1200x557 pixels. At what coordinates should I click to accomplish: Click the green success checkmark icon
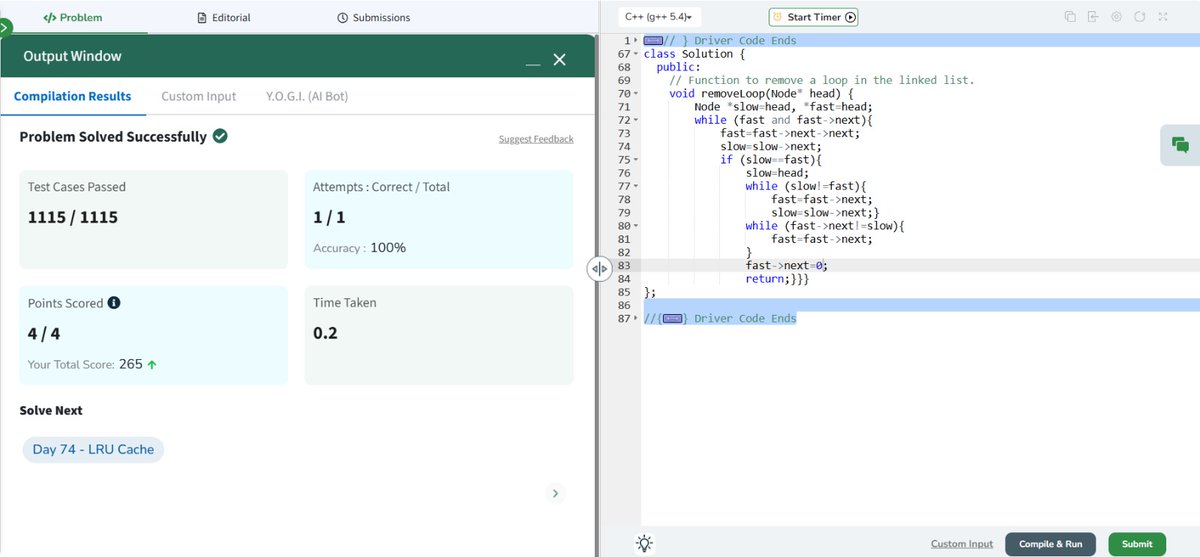[220, 136]
